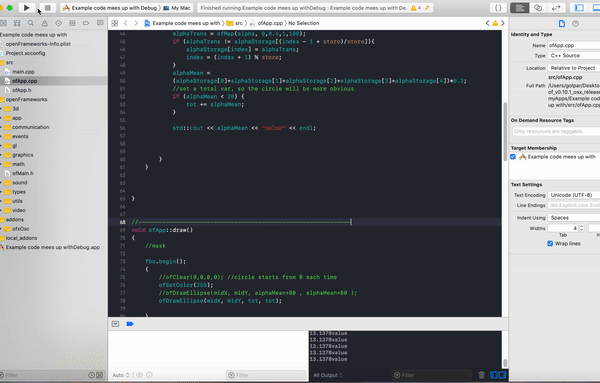This screenshot has width=600, height=383.
Task: Go back with jump bar left arrow
Action: (x=126, y=23)
